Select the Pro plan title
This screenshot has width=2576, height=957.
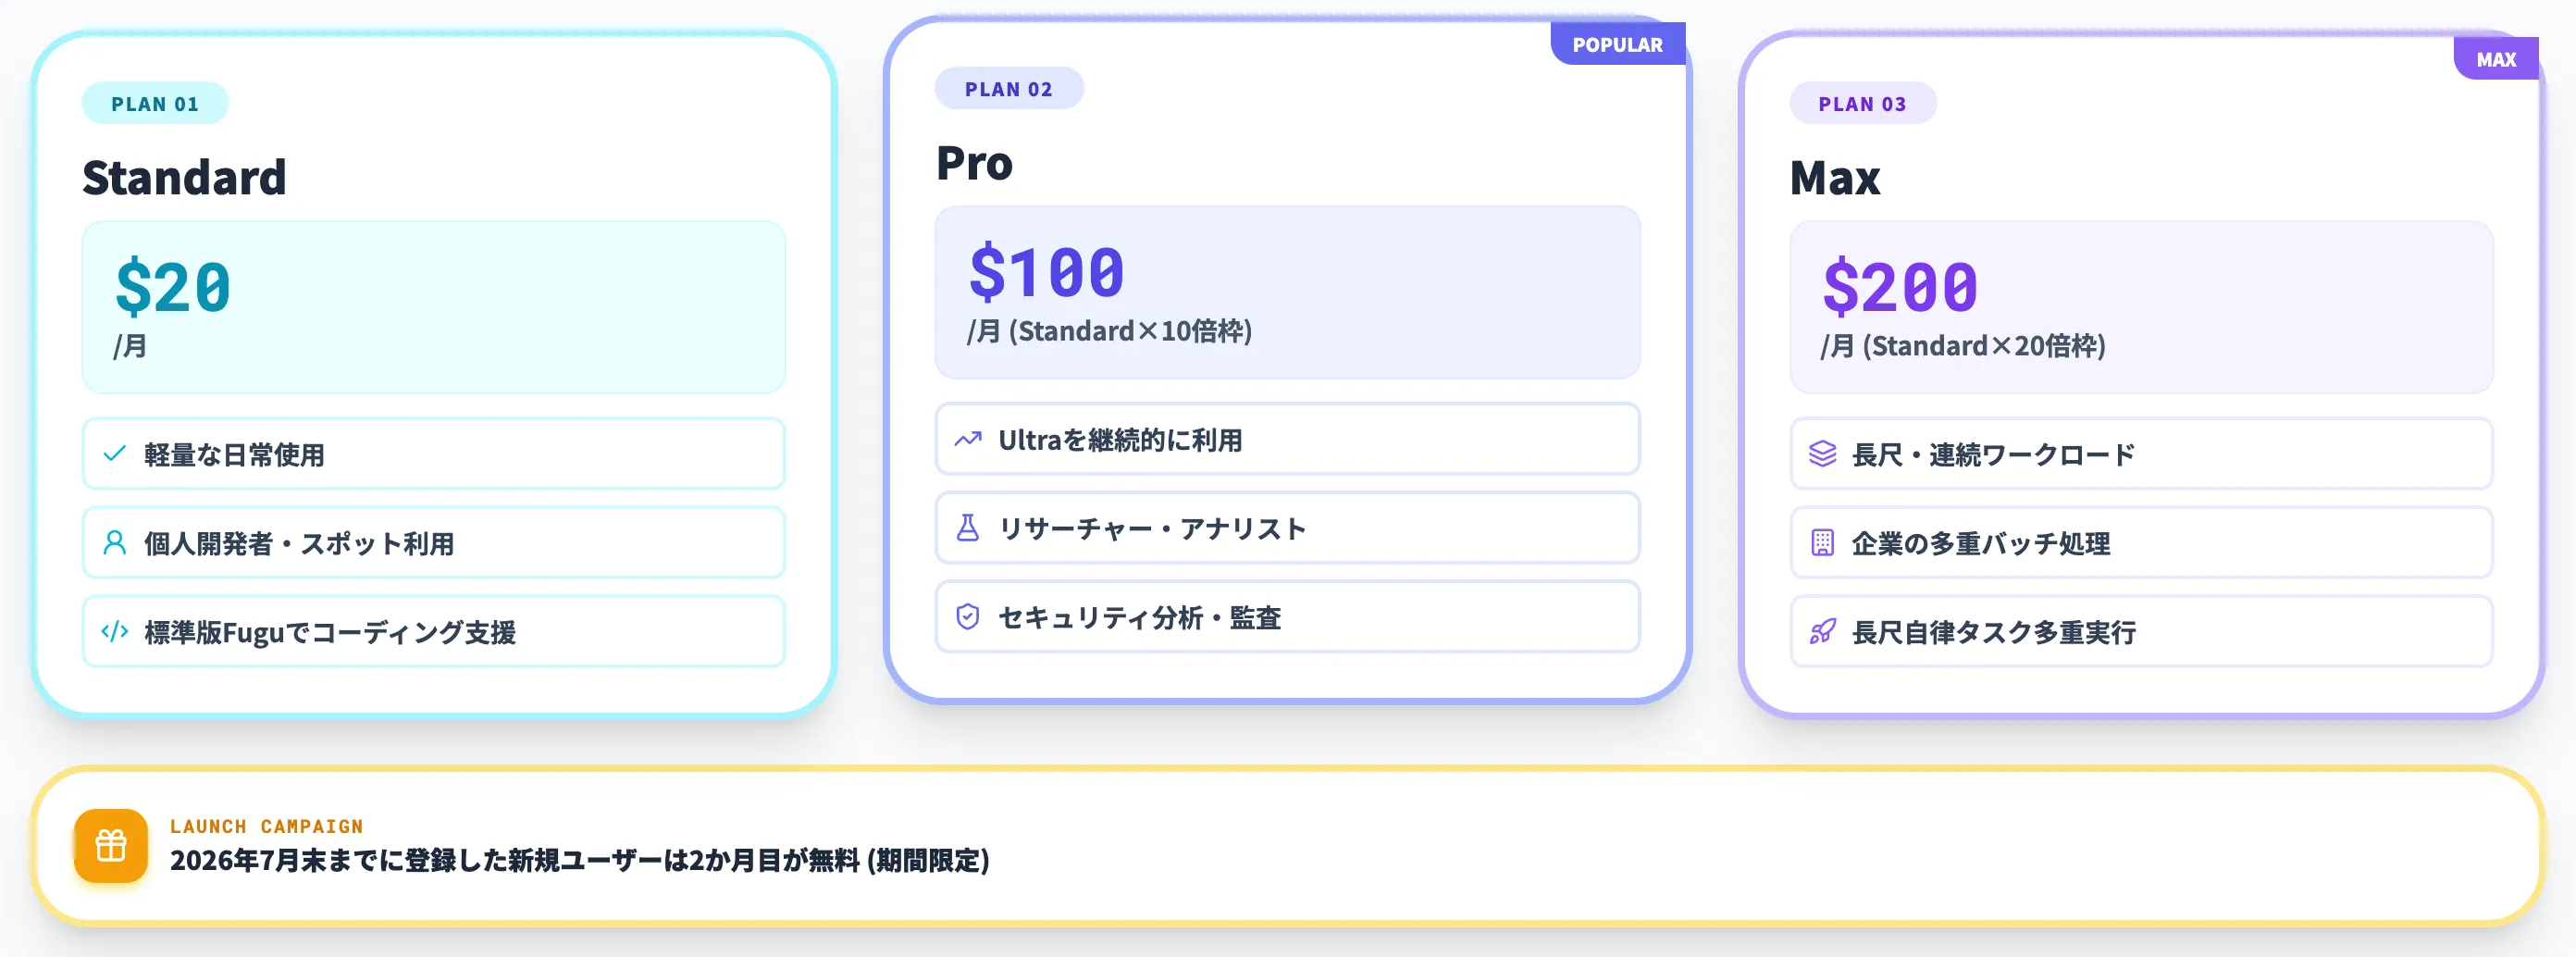click(974, 163)
